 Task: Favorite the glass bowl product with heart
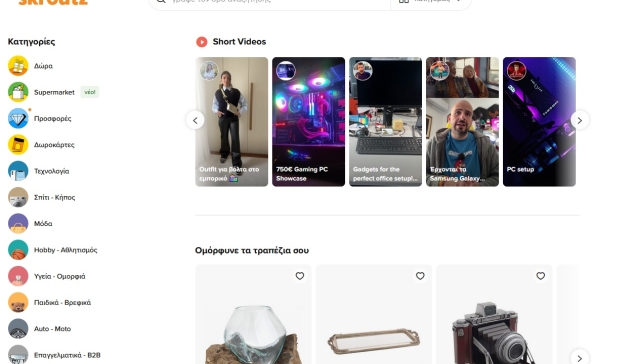(300, 276)
